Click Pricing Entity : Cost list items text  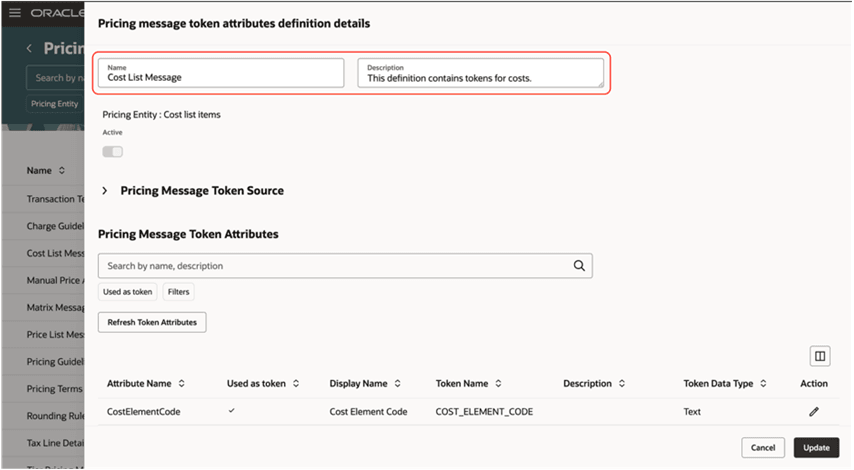162,115
